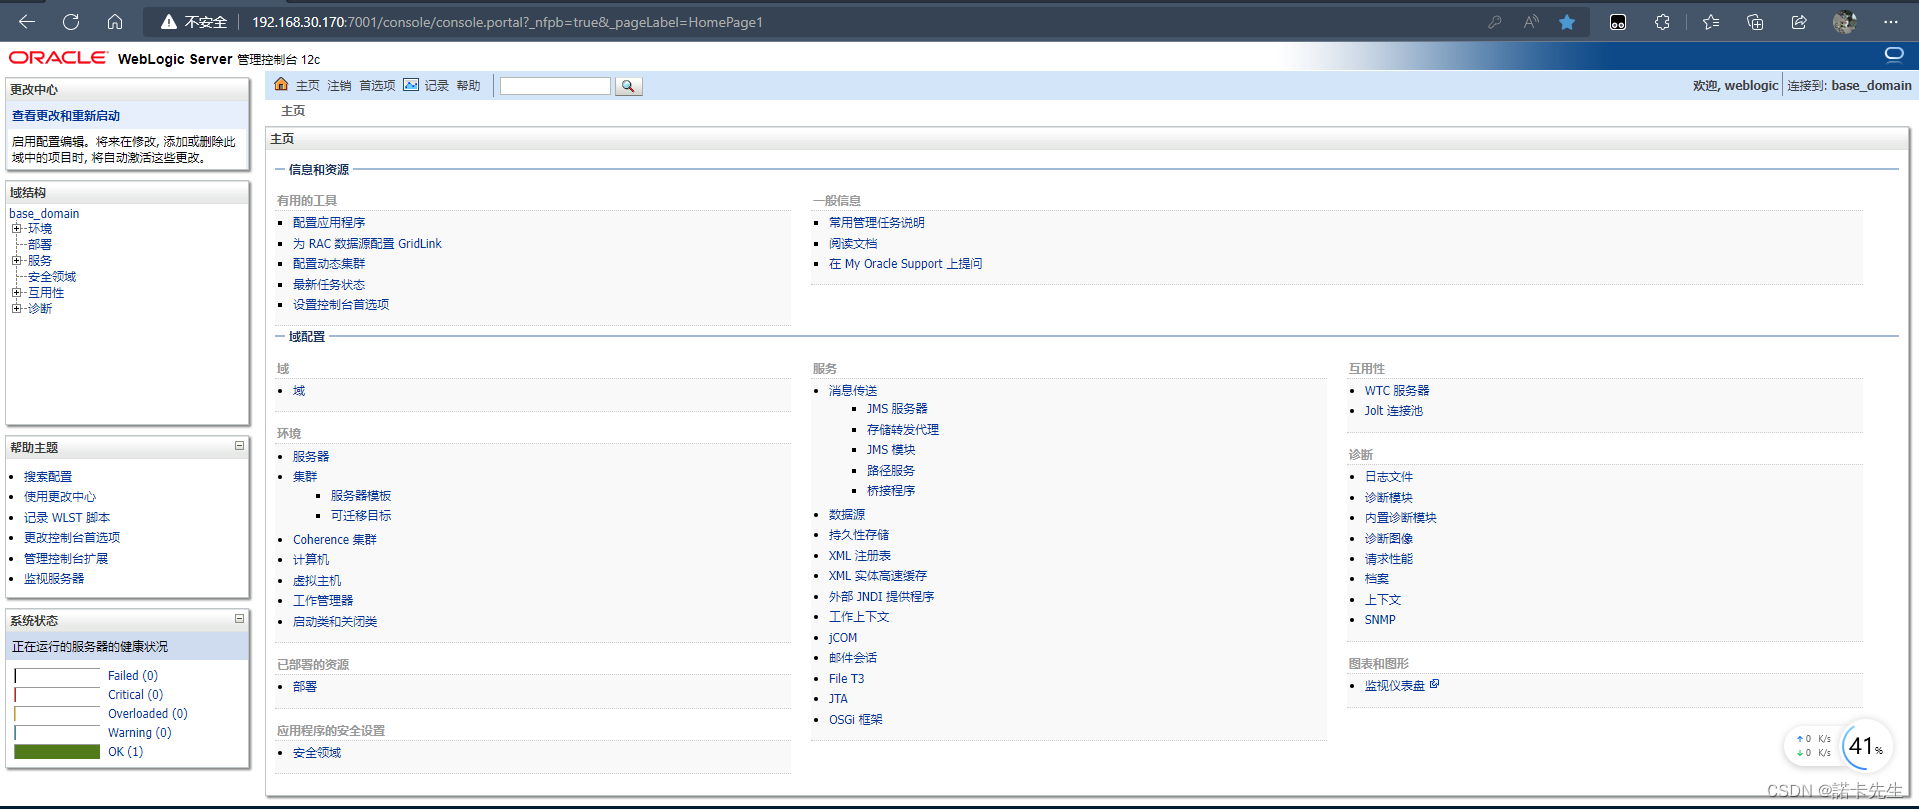Click the read aloud icon in address bar
This screenshot has width=1919, height=809.
1531,21
